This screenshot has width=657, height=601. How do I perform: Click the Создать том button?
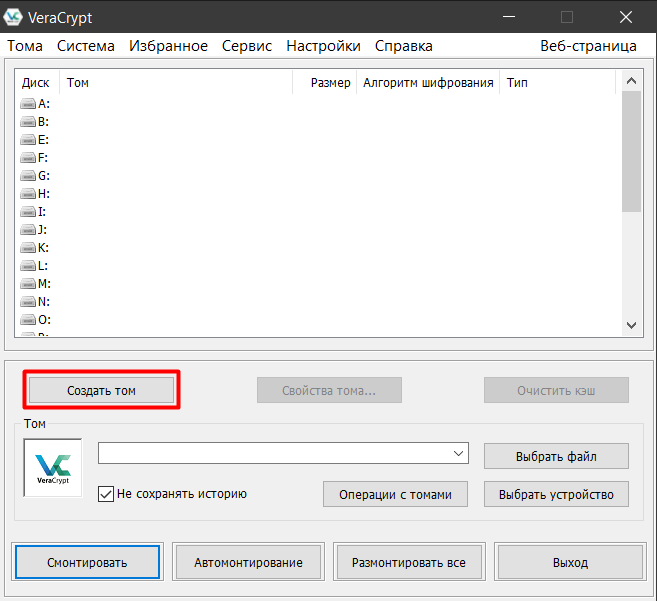click(x=101, y=390)
